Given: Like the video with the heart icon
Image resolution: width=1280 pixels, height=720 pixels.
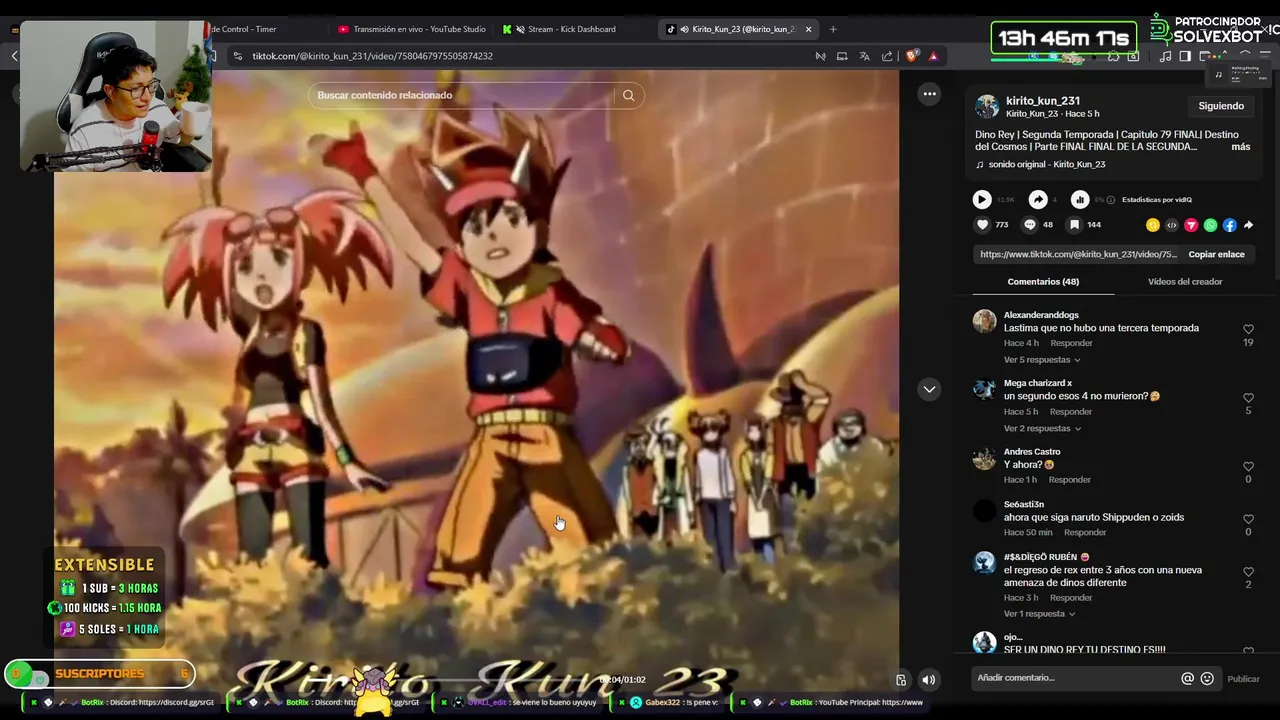Looking at the screenshot, I should (982, 225).
